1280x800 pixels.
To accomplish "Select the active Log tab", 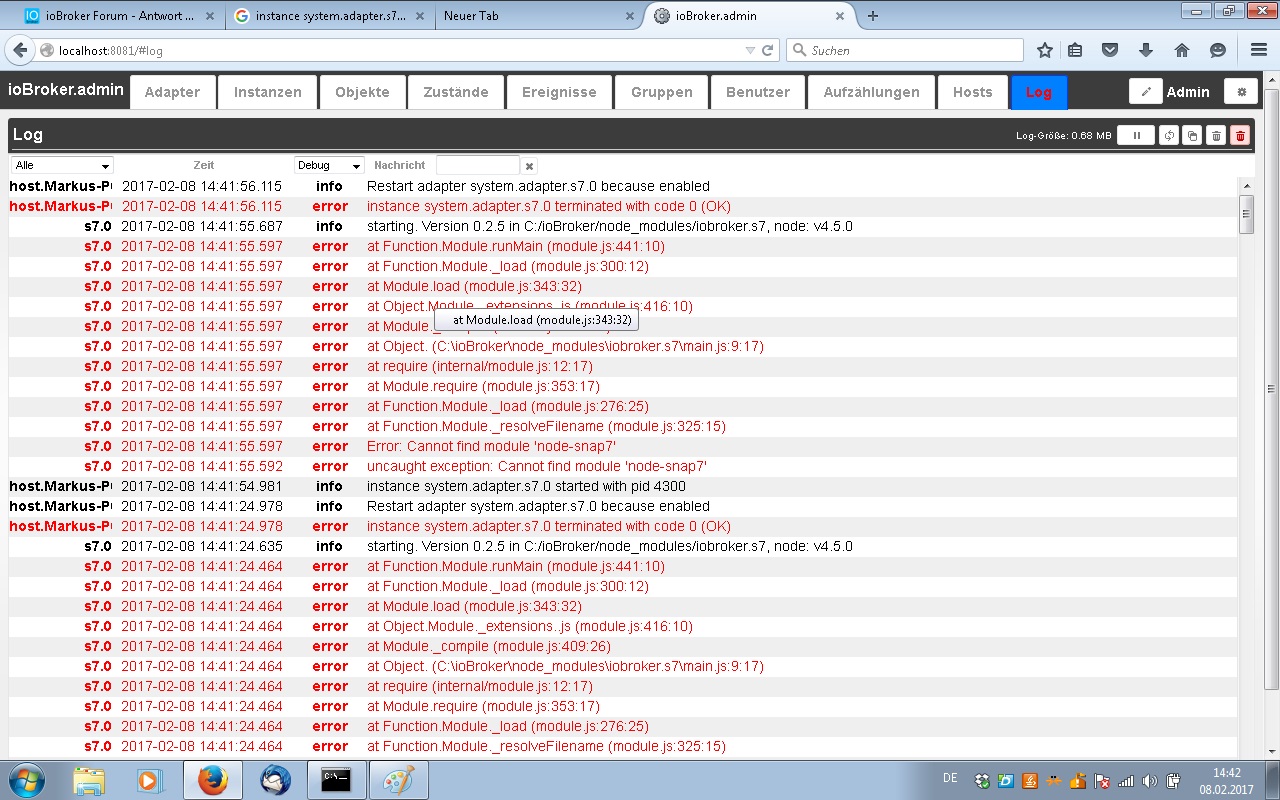I will (x=1039, y=92).
